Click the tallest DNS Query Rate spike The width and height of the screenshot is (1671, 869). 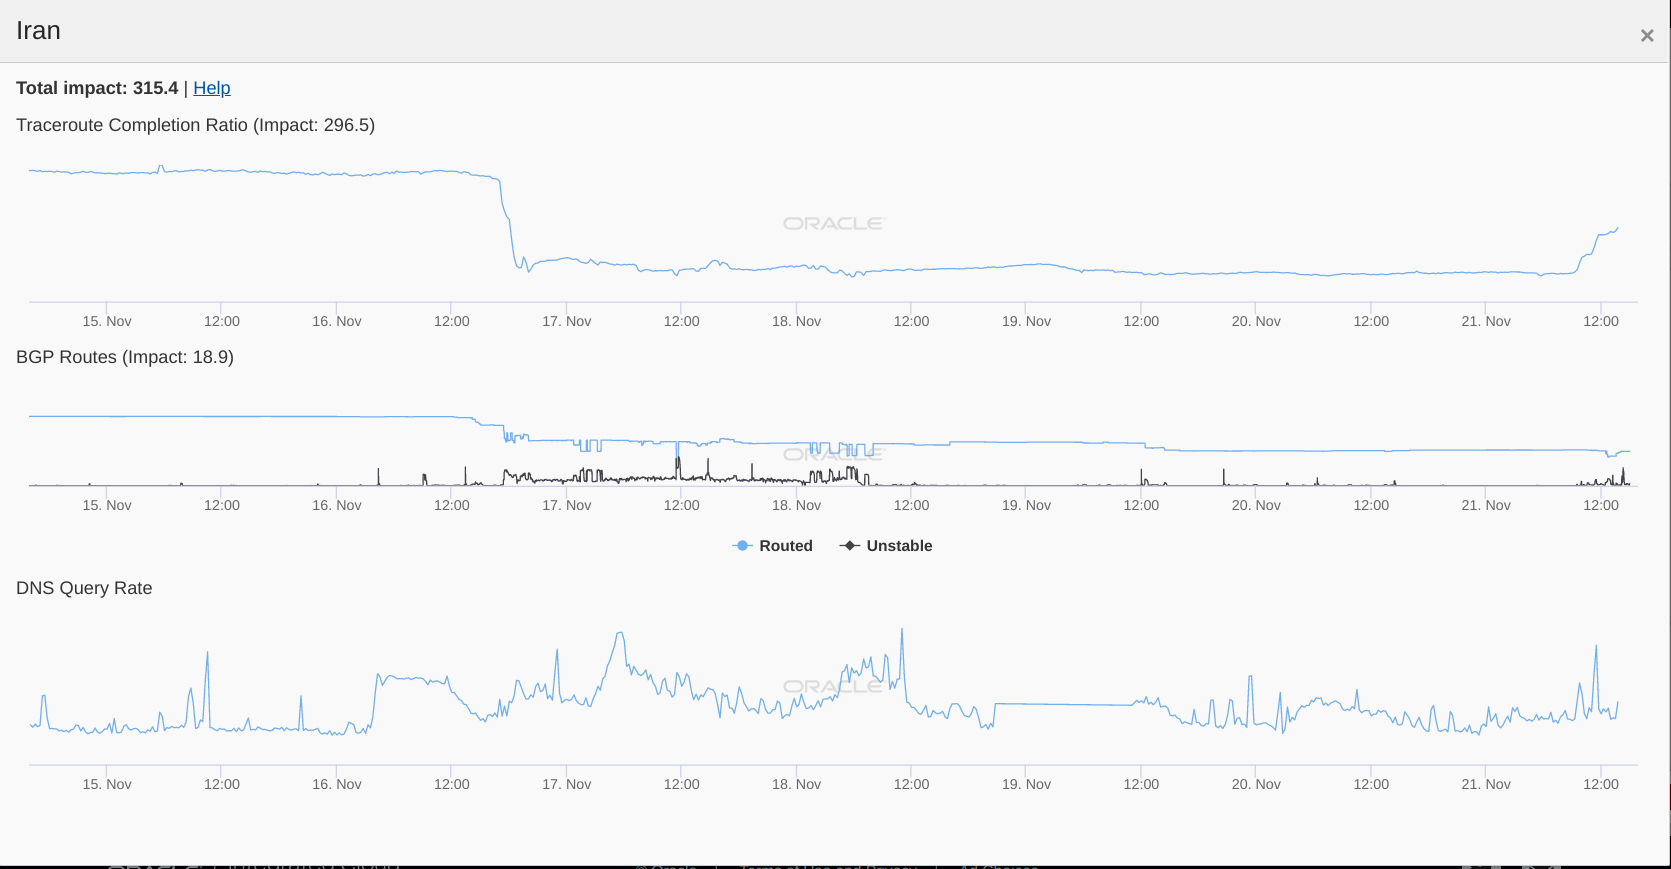point(902,632)
